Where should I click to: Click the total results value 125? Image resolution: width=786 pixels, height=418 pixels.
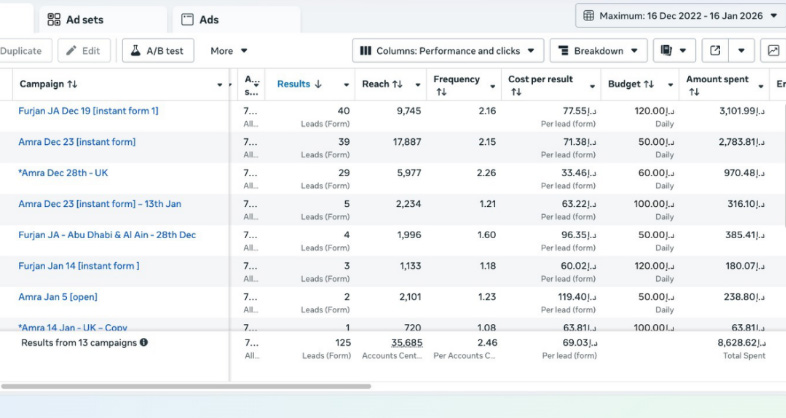click(x=343, y=343)
